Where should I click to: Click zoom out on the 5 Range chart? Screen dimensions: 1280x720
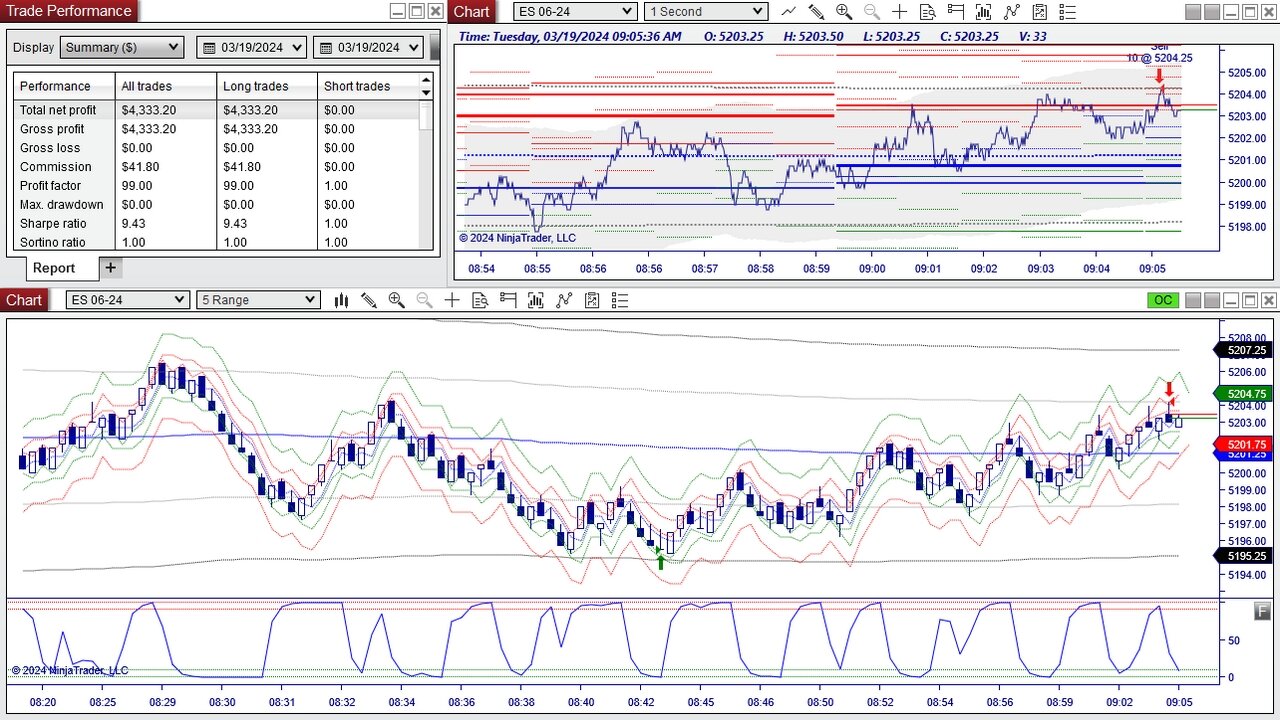(x=424, y=300)
